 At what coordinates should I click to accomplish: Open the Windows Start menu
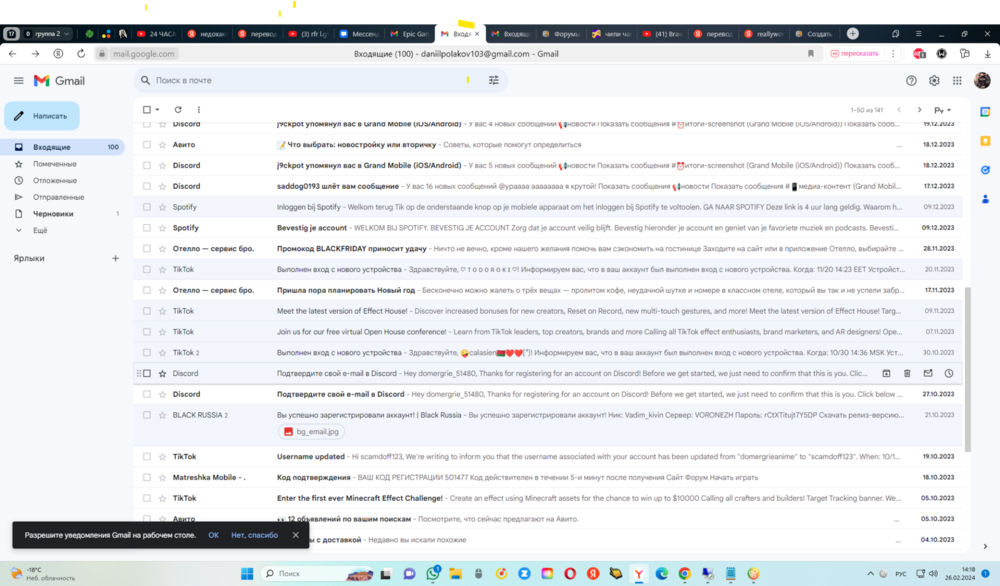(247, 574)
